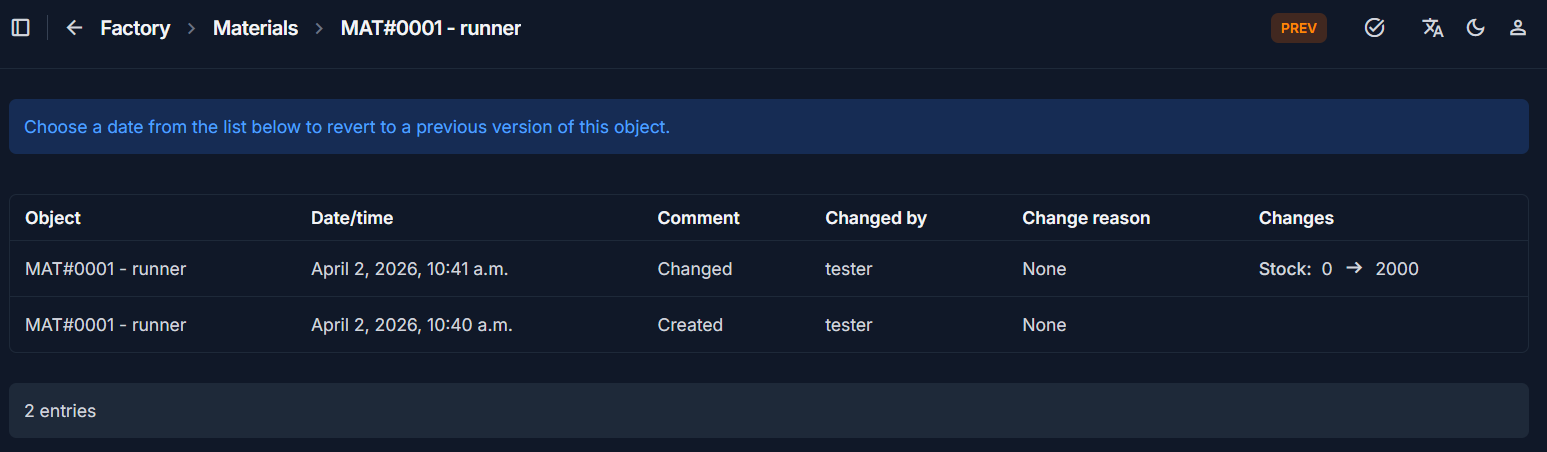The image size is (1547, 452).
Task: Open the user account profile icon
Action: [1518, 28]
